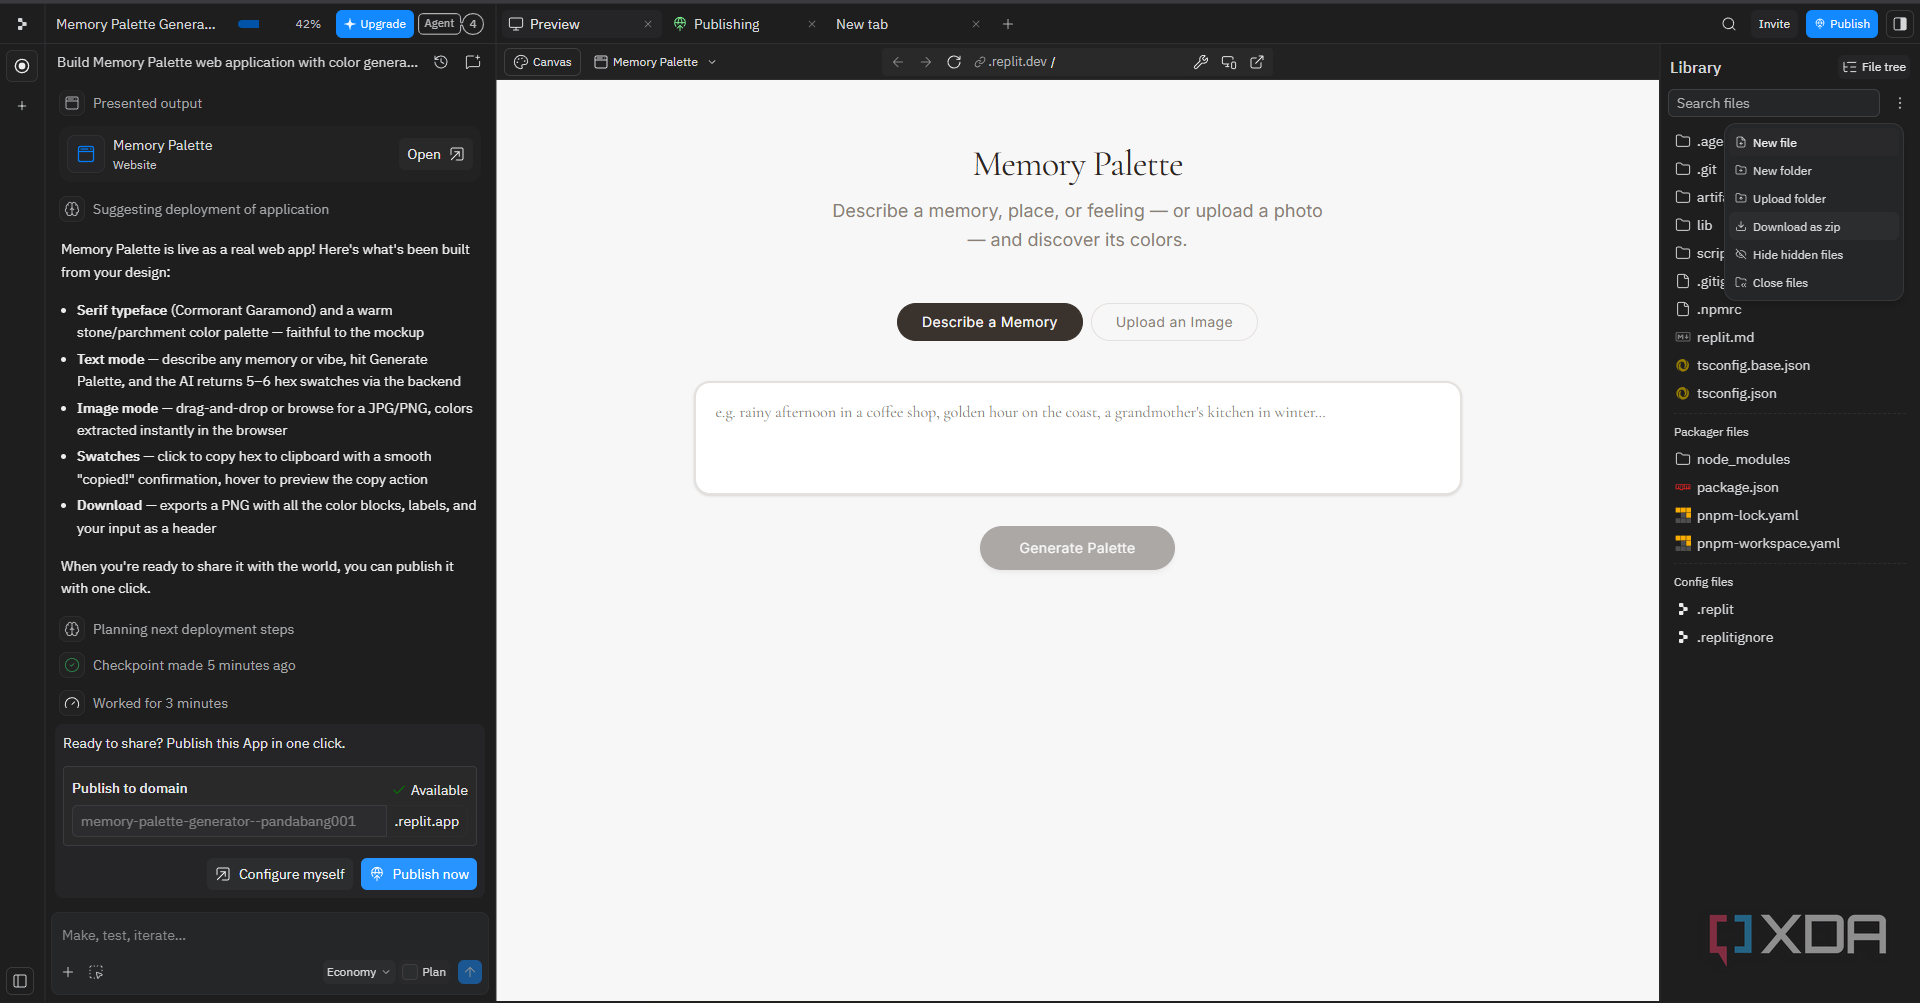Expand the .git folder
The image size is (1920, 1003).
tap(1697, 169)
